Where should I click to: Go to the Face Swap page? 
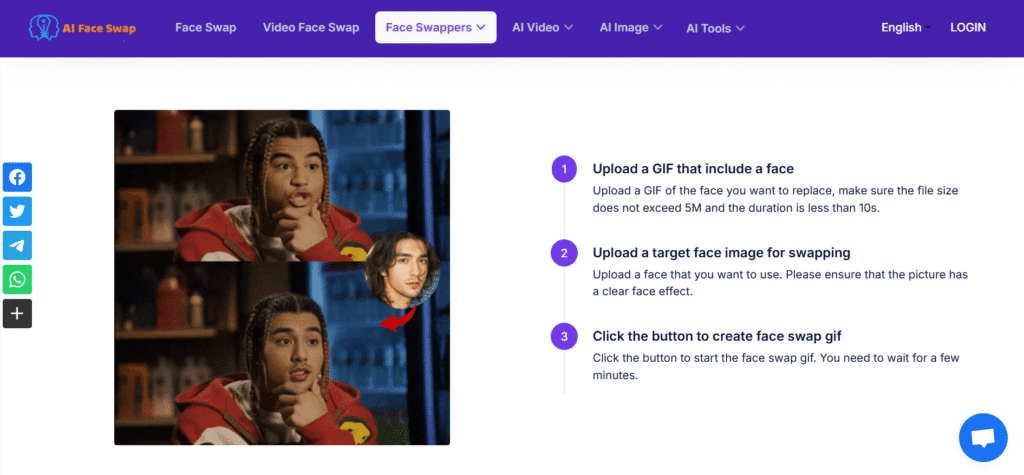point(205,27)
